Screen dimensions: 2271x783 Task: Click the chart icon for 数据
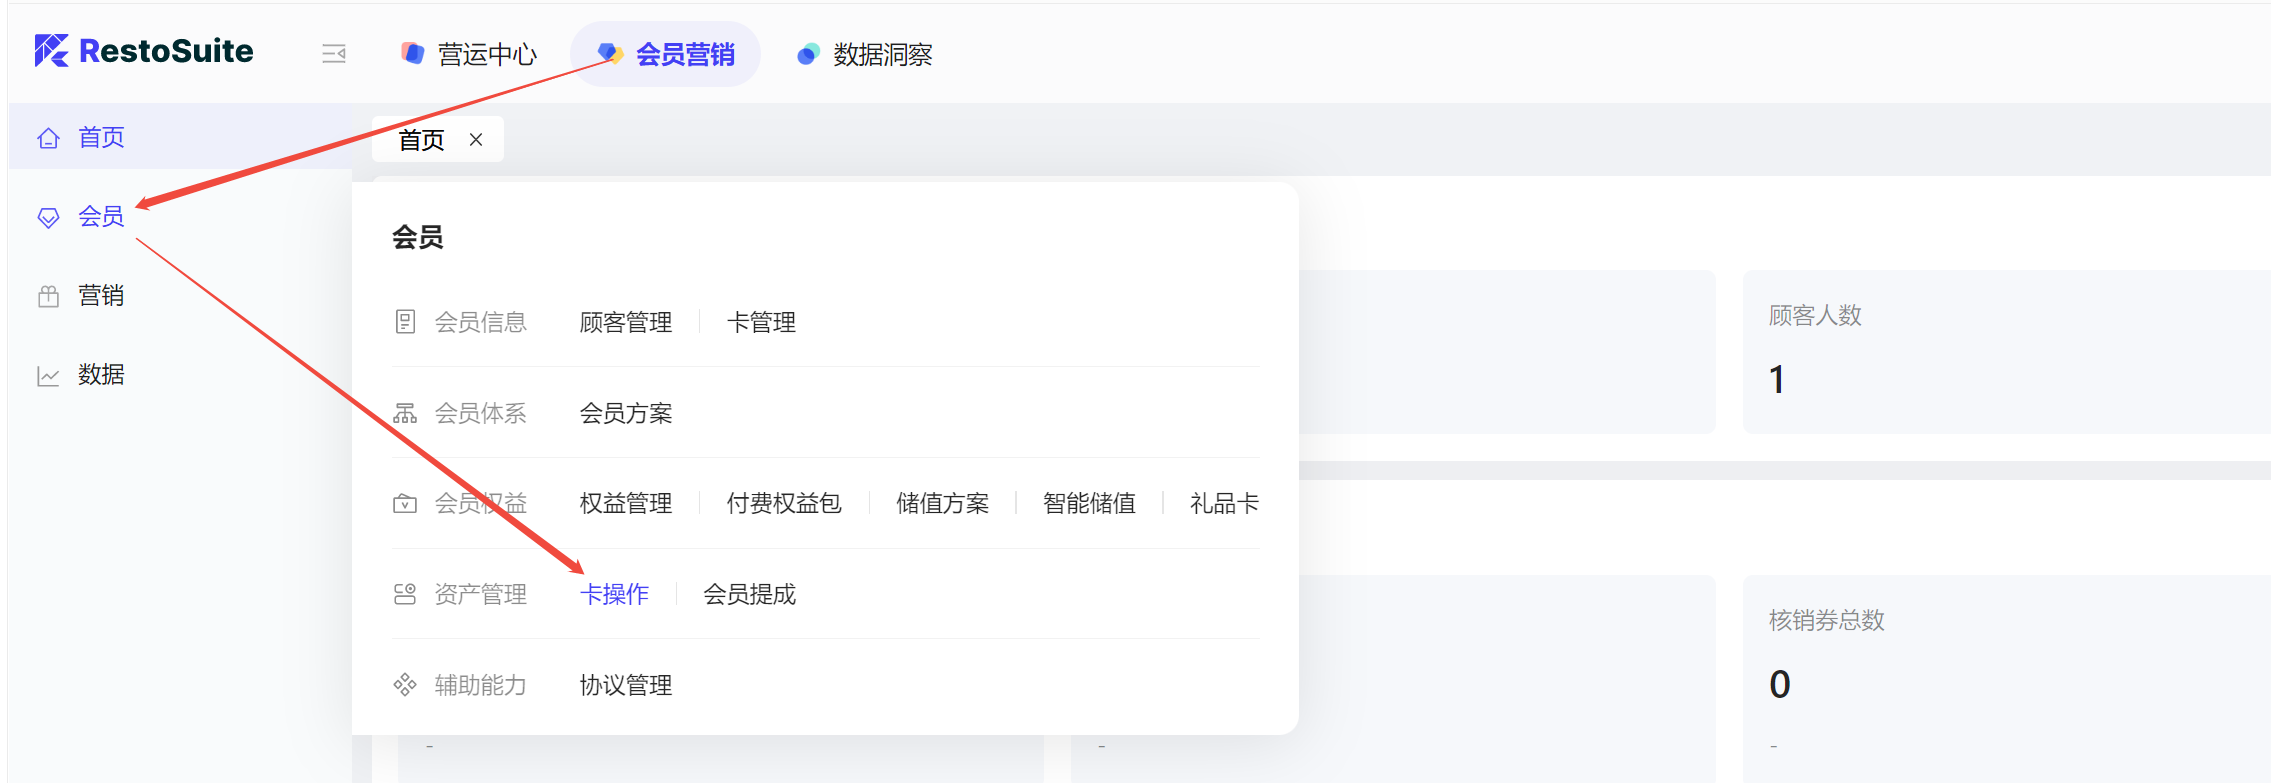coord(48,376)
